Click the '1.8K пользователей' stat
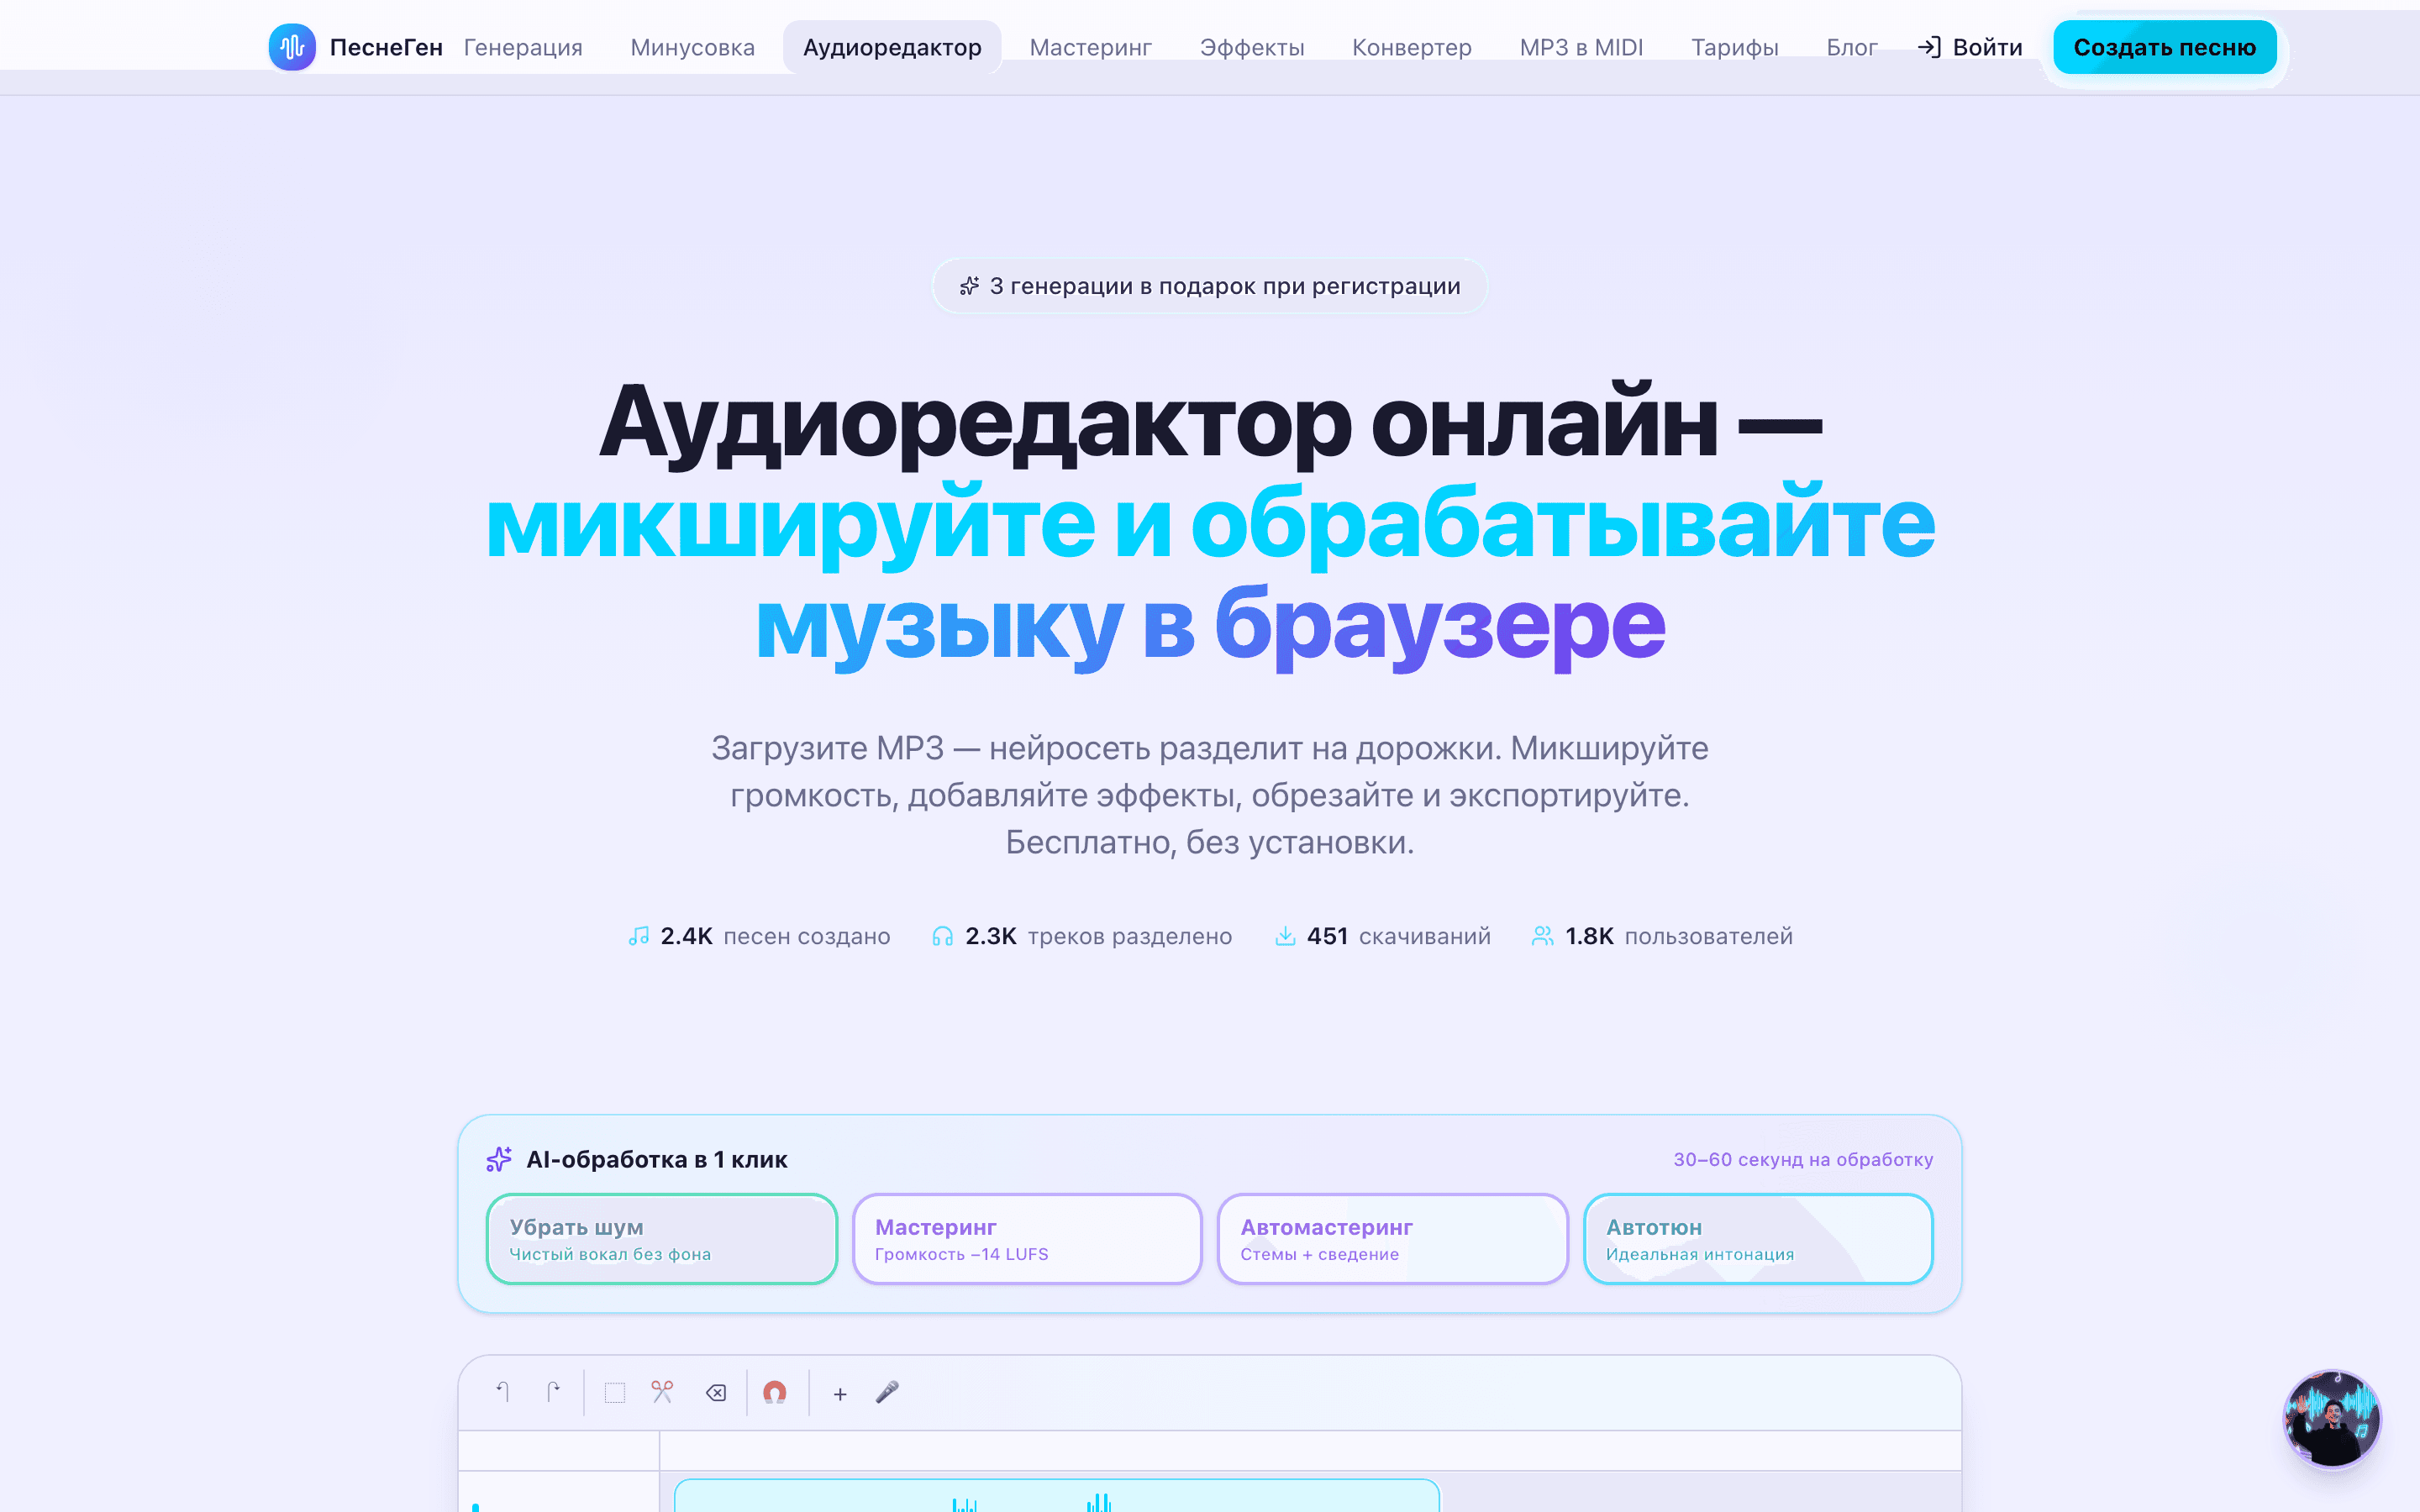The width and height of the screenshot is (2420, 1512). point(1662,936)
